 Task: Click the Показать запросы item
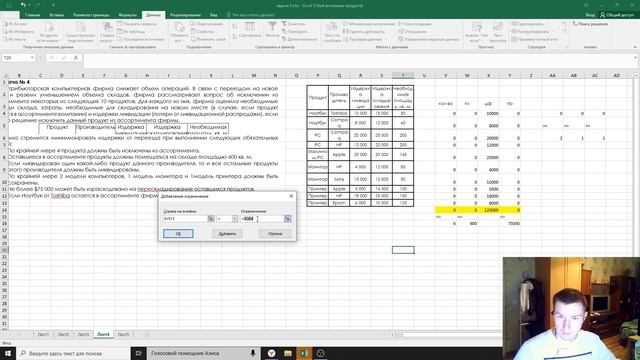137,24
